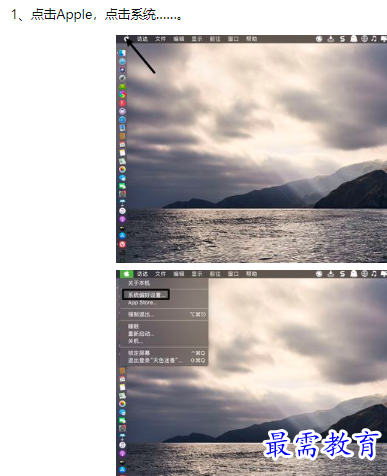The height and width of the screenshot is (476, 387).
Task: Open iTunes music icon in the lower screenshot dock
Action: (x=122, y=445)
